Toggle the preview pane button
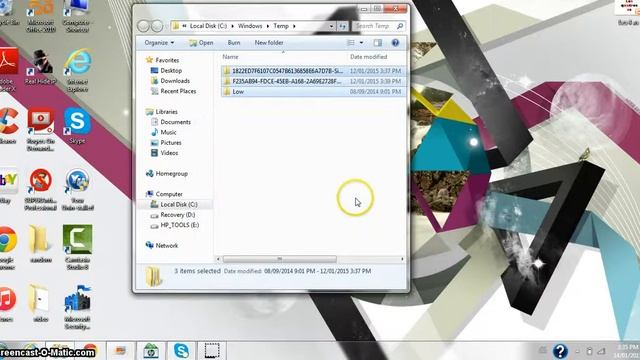640x360 pixels. coord(378,42)
